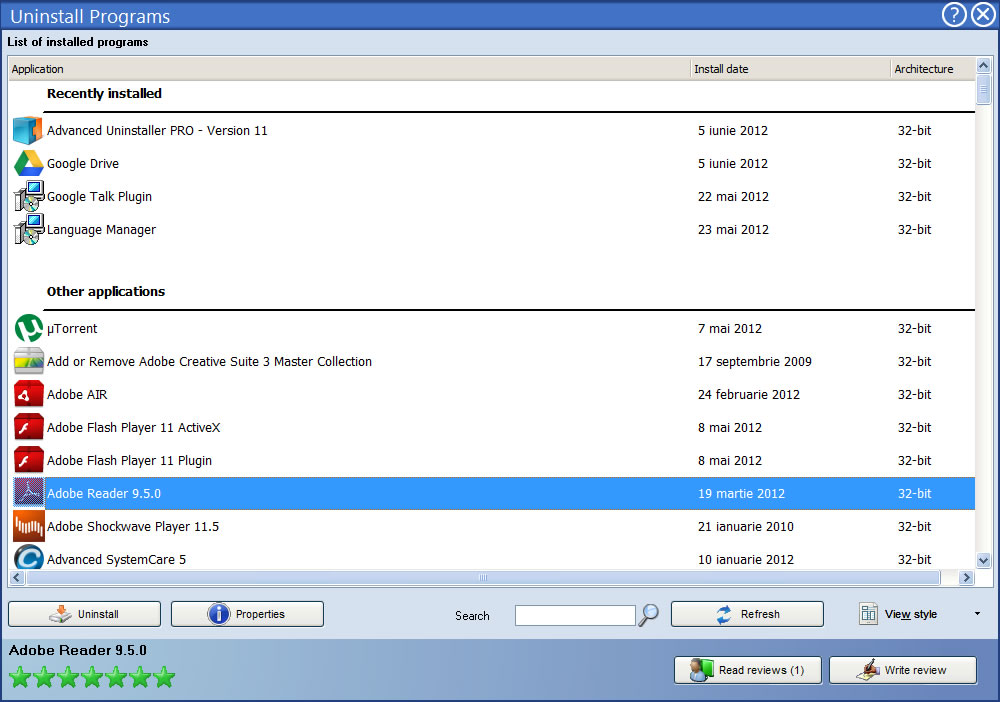This screenshot has height=702, width=1000.
Task: Select Advanced SystemCare 5 entry
Action: pos(492,557)
